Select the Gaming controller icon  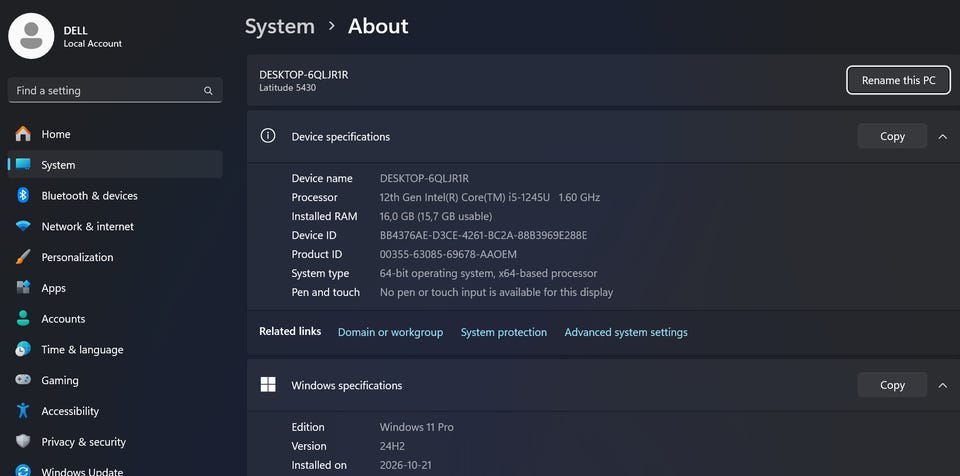(23, 380)
